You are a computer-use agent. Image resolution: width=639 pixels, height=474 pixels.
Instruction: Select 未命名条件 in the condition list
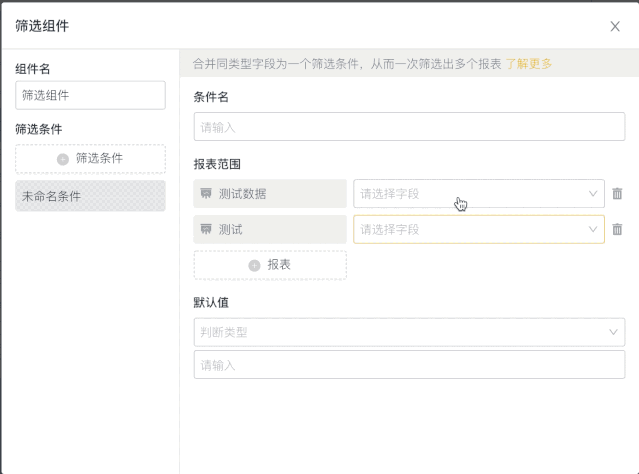pos(90,196)
